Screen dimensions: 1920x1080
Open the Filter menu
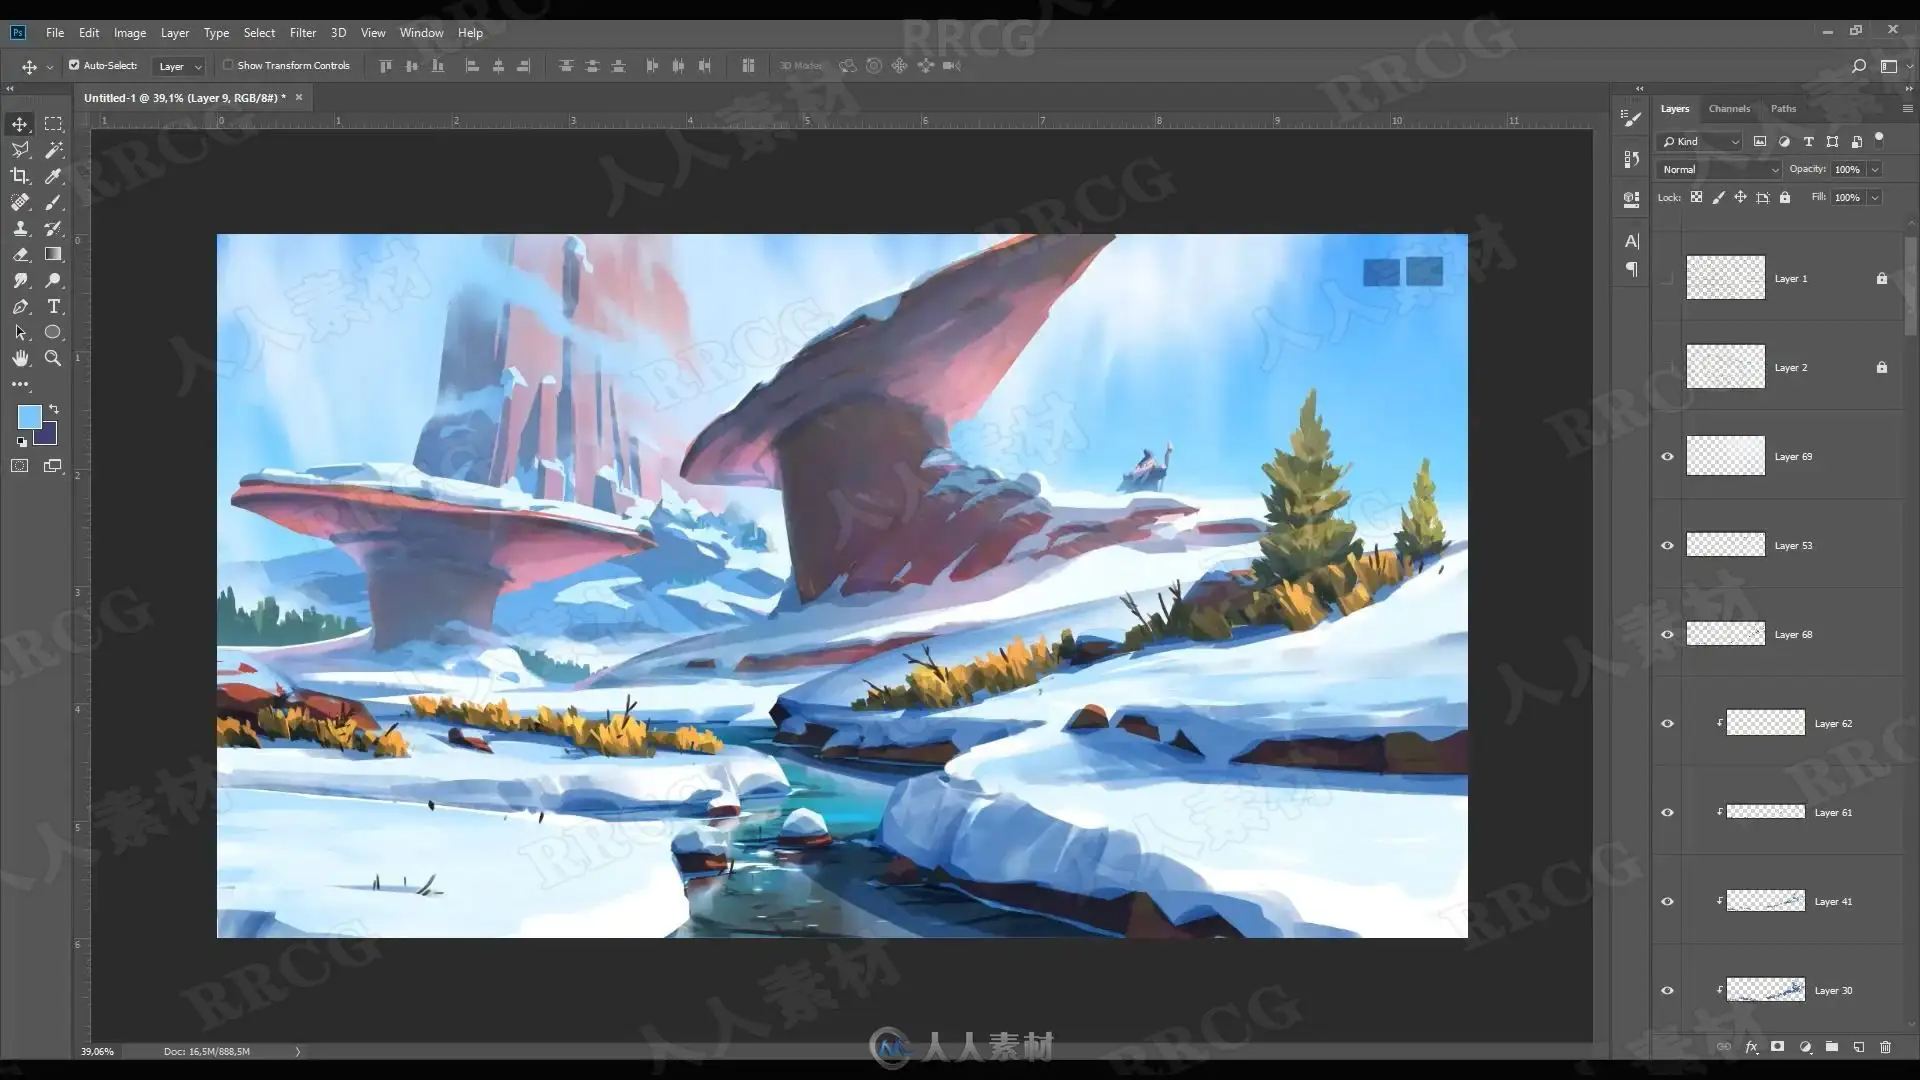pyautogui.click(x=303, y=33)
